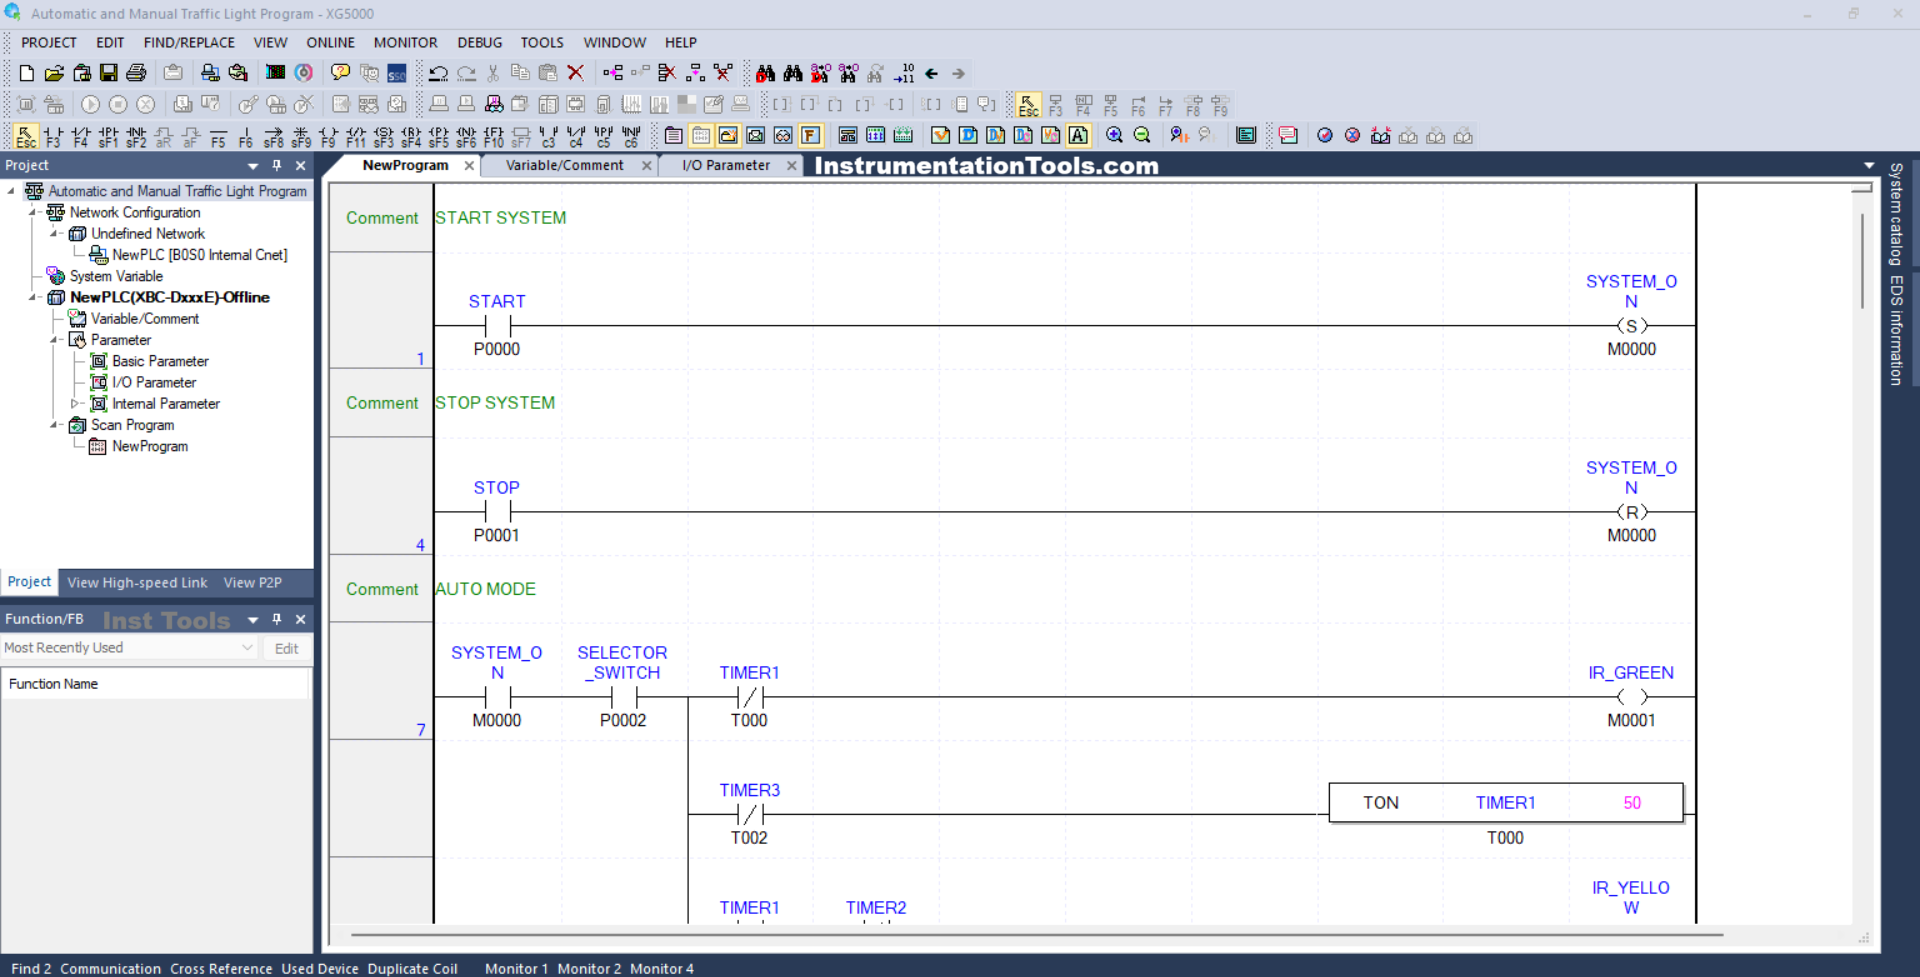Click the New Project icon
Viewport: 1920px width, 977px height.
point(27,73)
